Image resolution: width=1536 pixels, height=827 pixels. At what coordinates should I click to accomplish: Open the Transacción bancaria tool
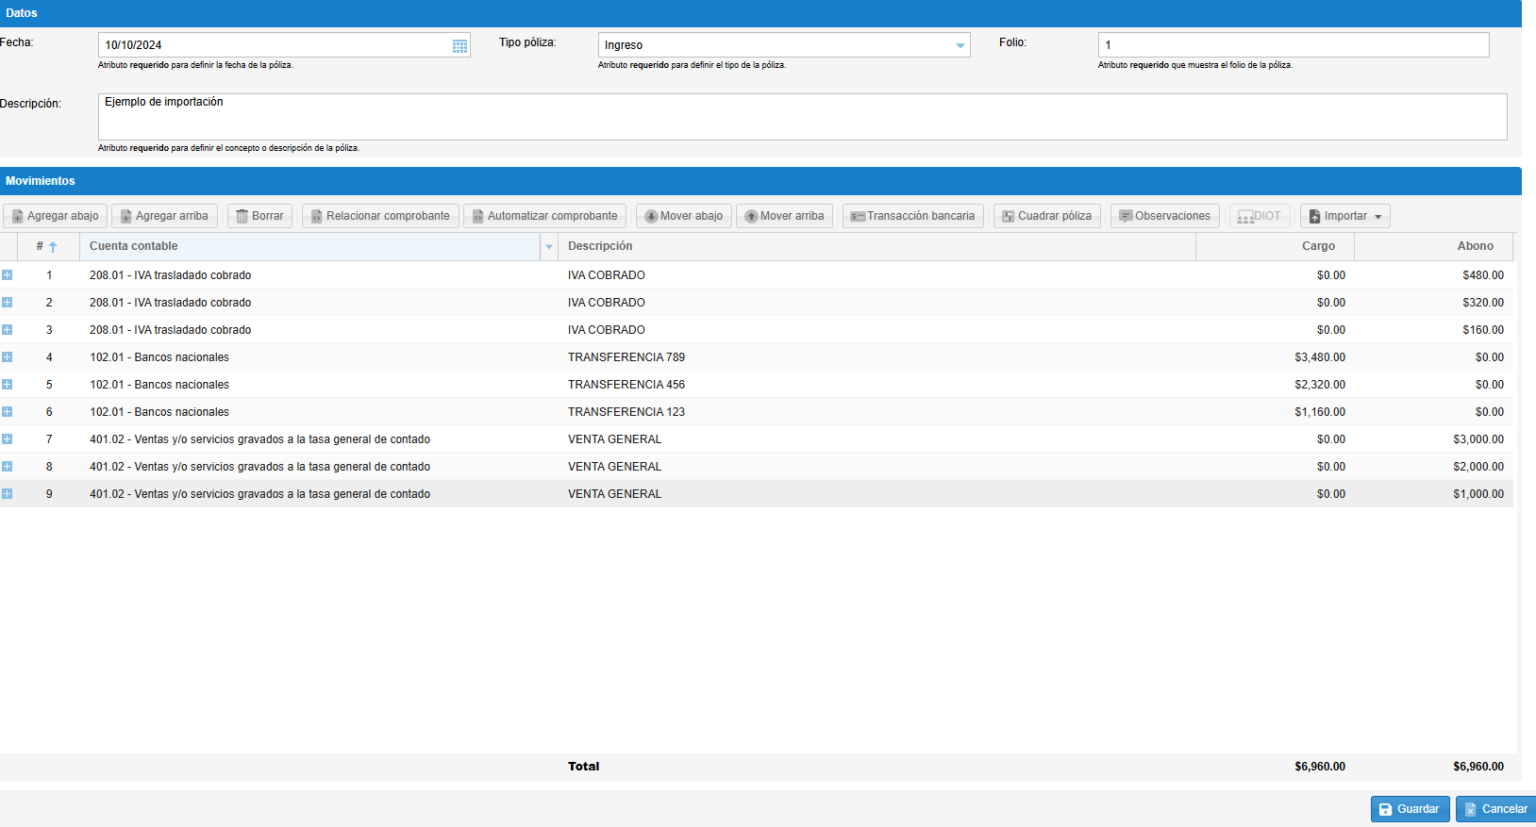912,216
